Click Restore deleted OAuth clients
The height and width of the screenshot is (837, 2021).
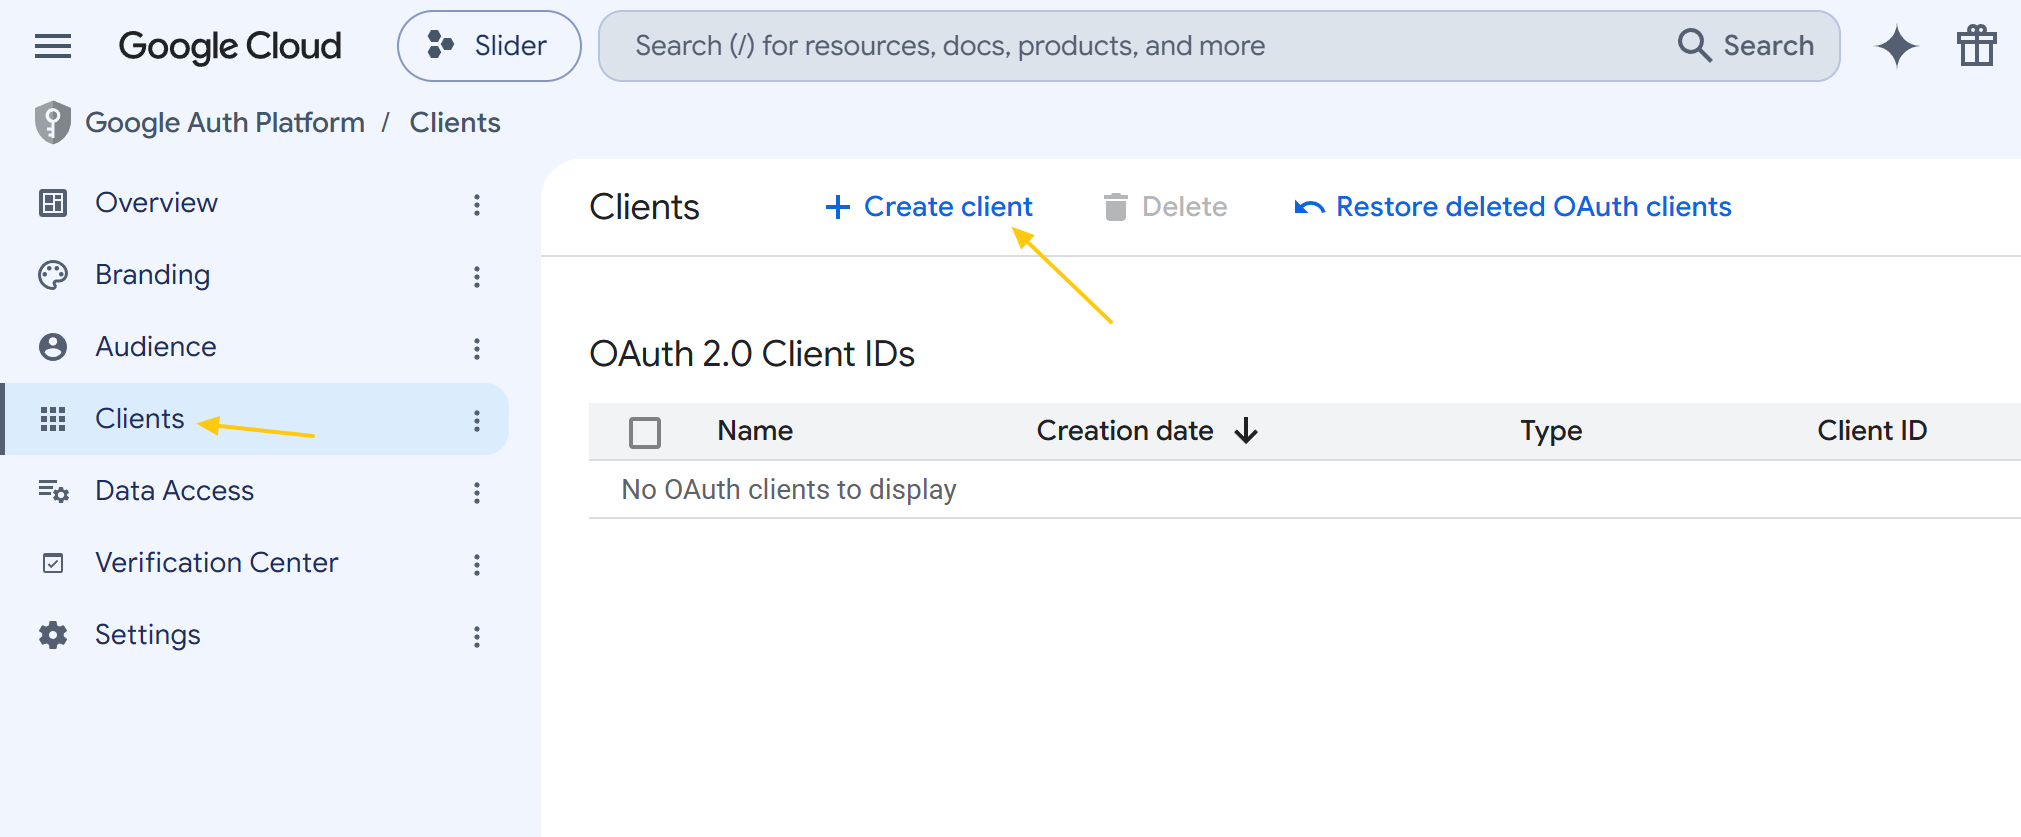1513,207
